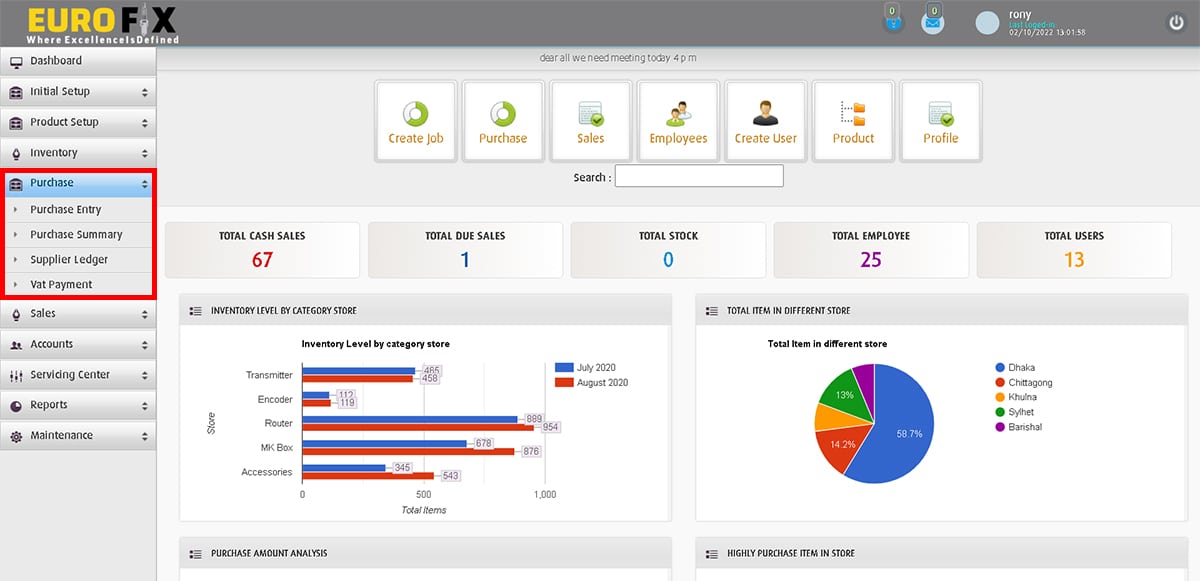
Task: Expand the Reports menu section
Action: [78, 405]
